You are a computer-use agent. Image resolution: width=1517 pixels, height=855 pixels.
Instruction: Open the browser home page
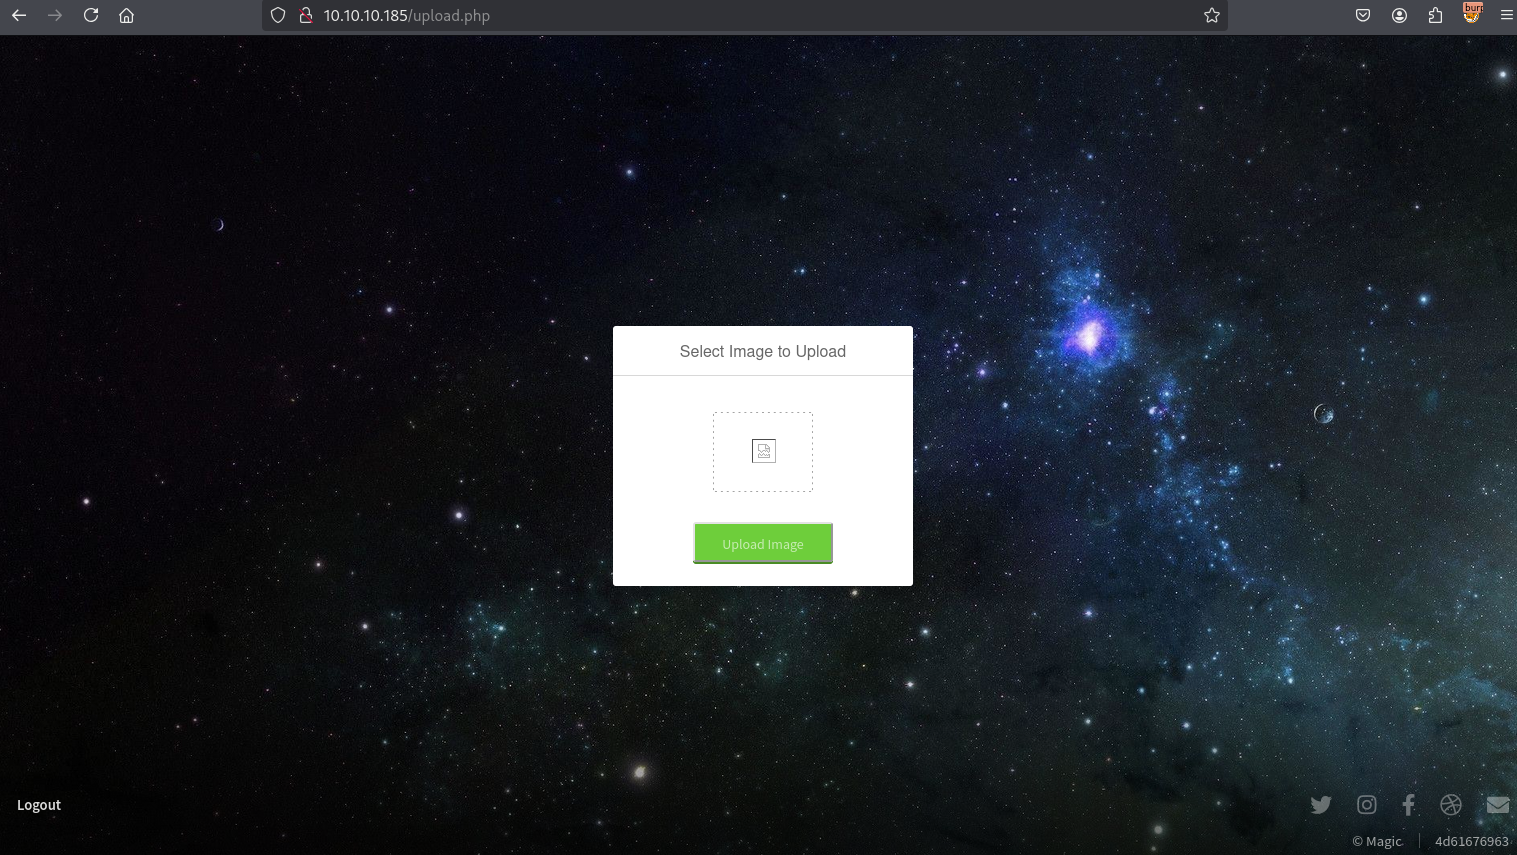[x=127, y=15]
